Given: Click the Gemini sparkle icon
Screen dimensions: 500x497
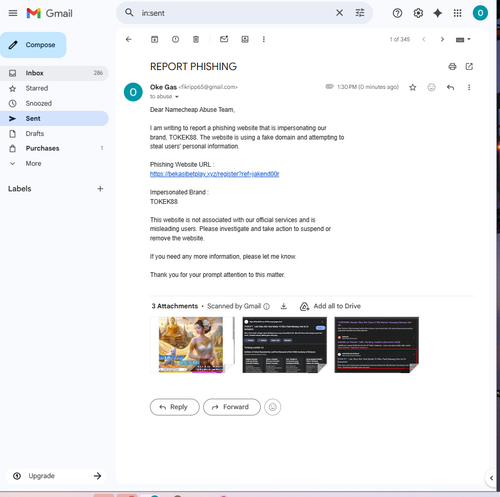Looking at the screenshot, I should 438,13.
